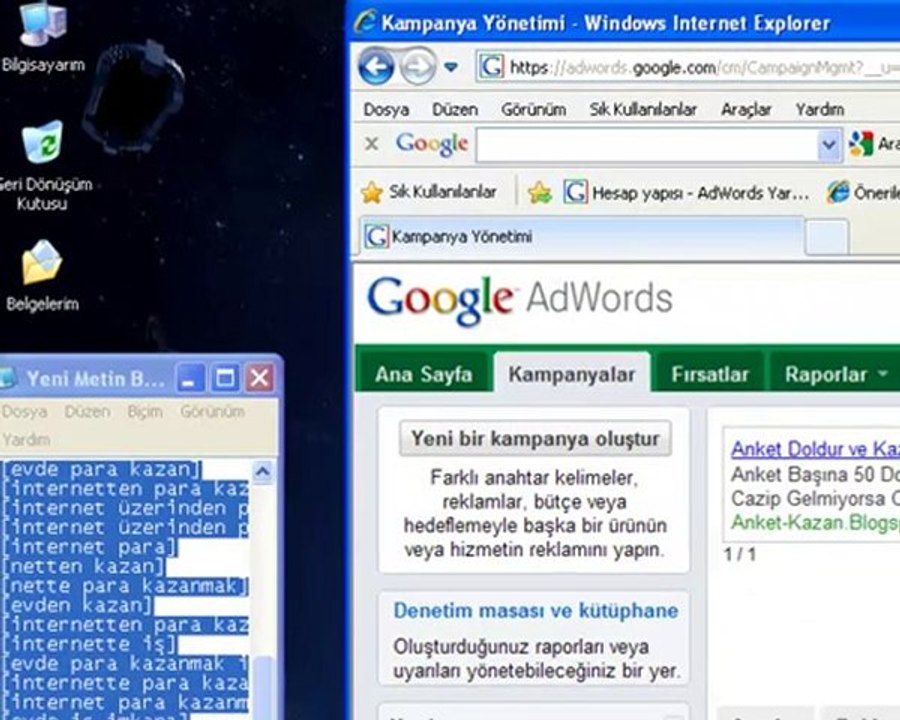This screenshot has height=720, width=900.
Task: Click the [evde para kazan] line
Action: (102, 470)
